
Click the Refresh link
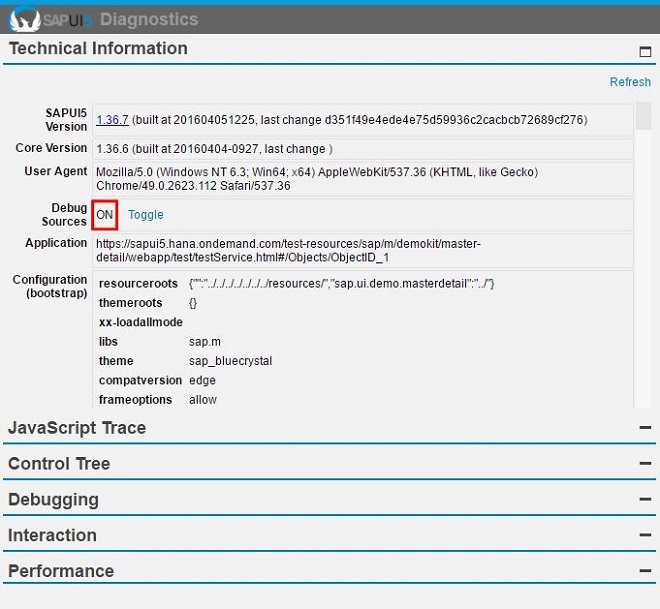click(x=630, y=82)
